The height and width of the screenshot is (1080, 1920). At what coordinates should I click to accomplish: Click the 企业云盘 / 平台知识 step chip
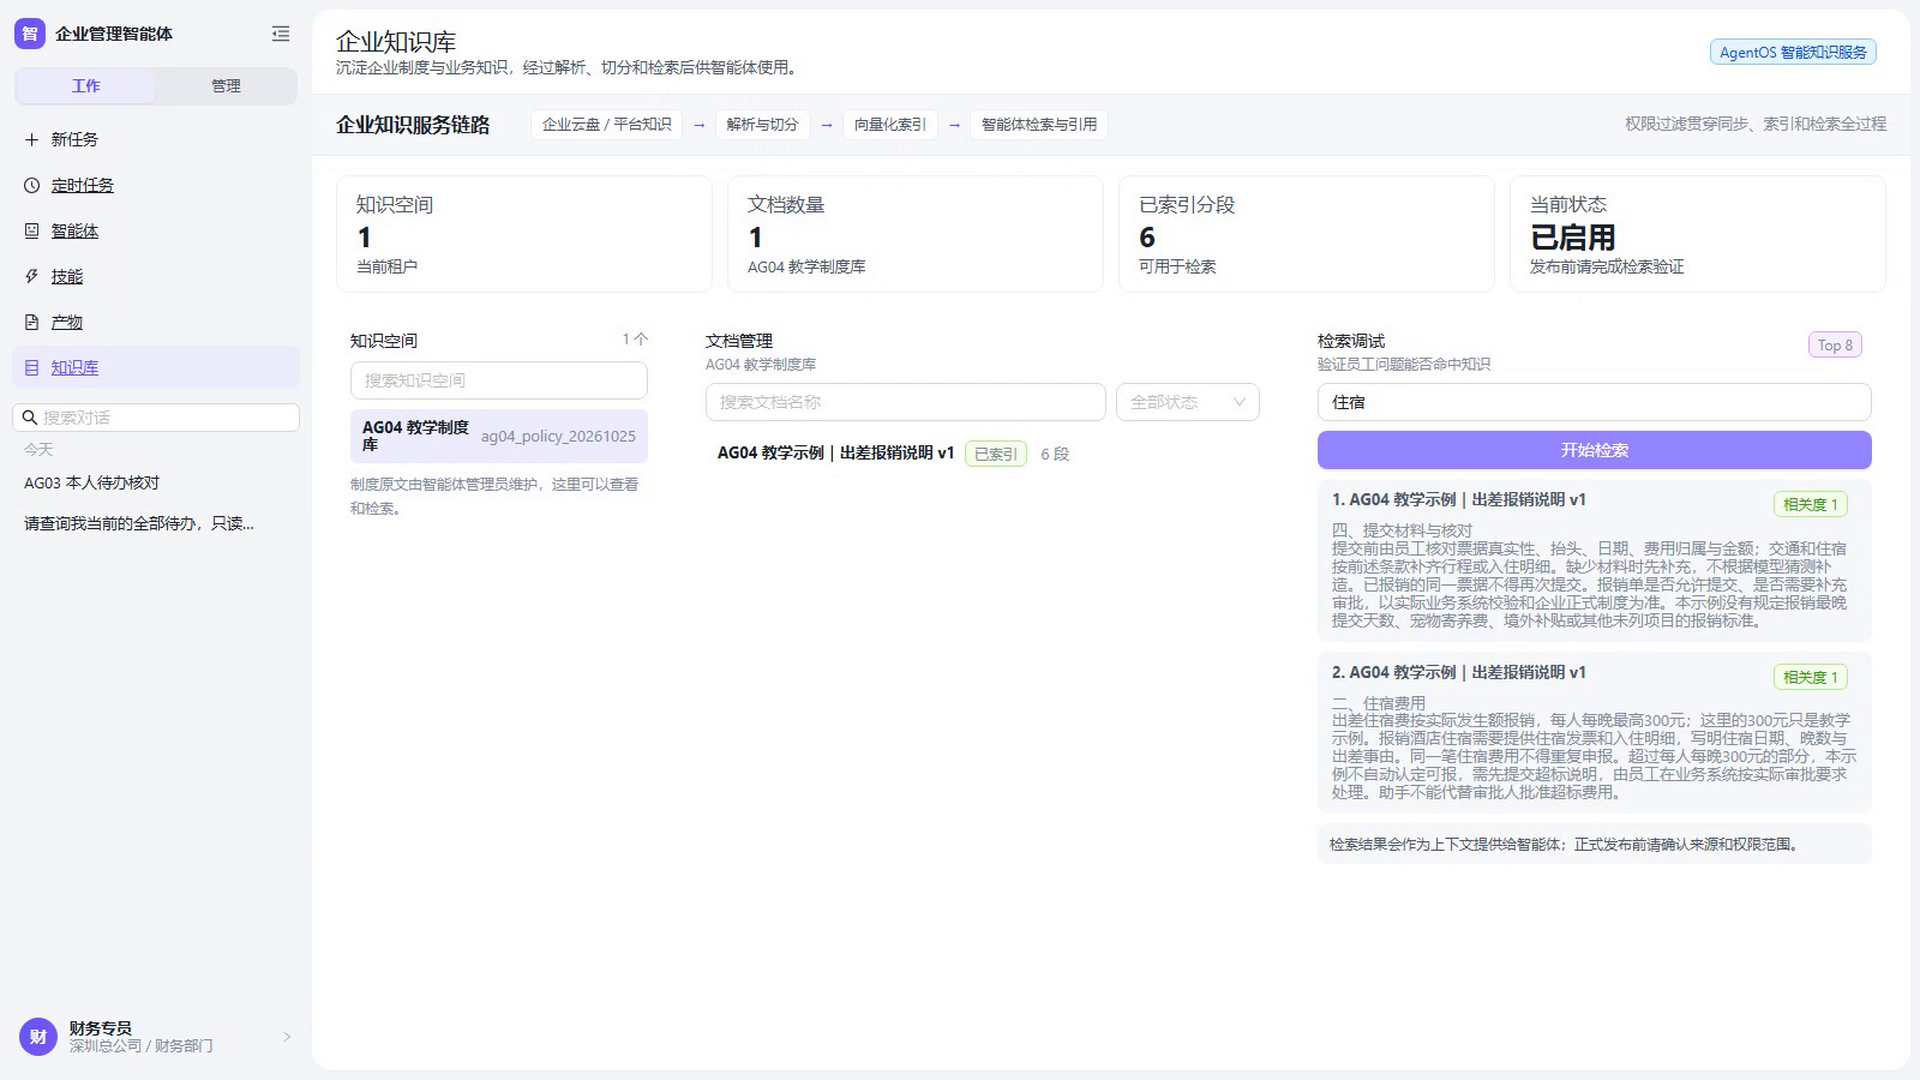606,125
